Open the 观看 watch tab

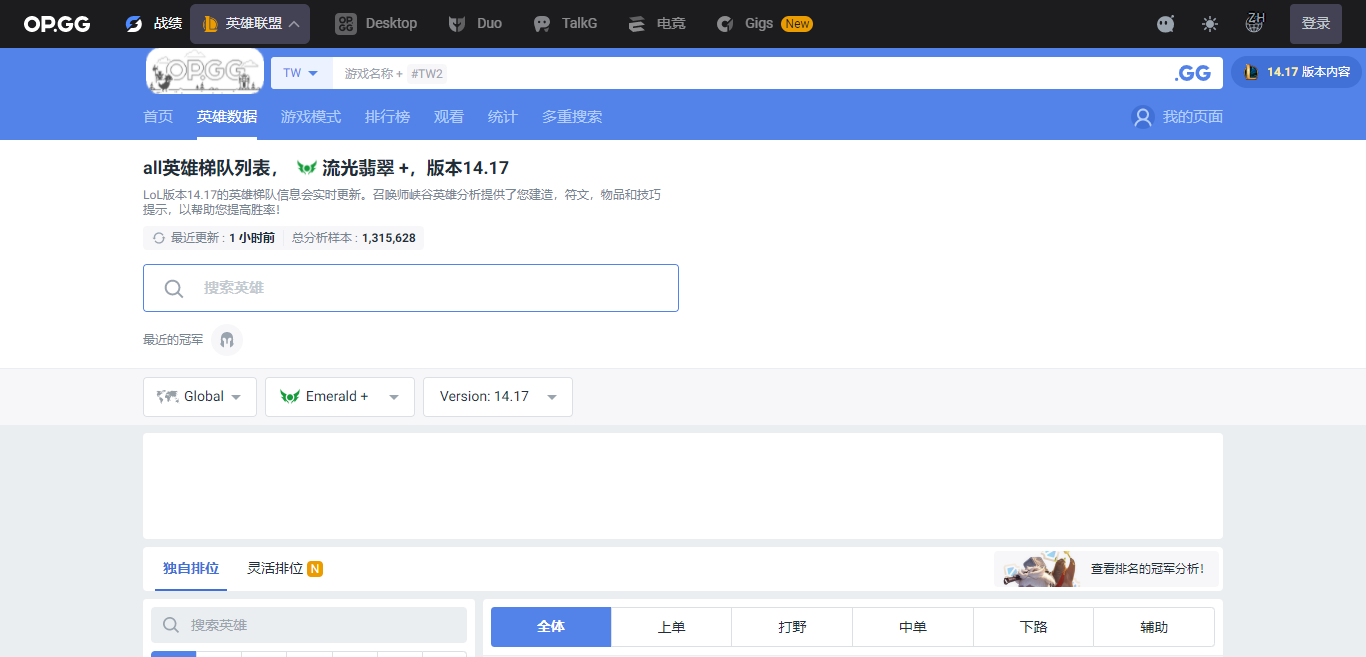coord(449,117)
